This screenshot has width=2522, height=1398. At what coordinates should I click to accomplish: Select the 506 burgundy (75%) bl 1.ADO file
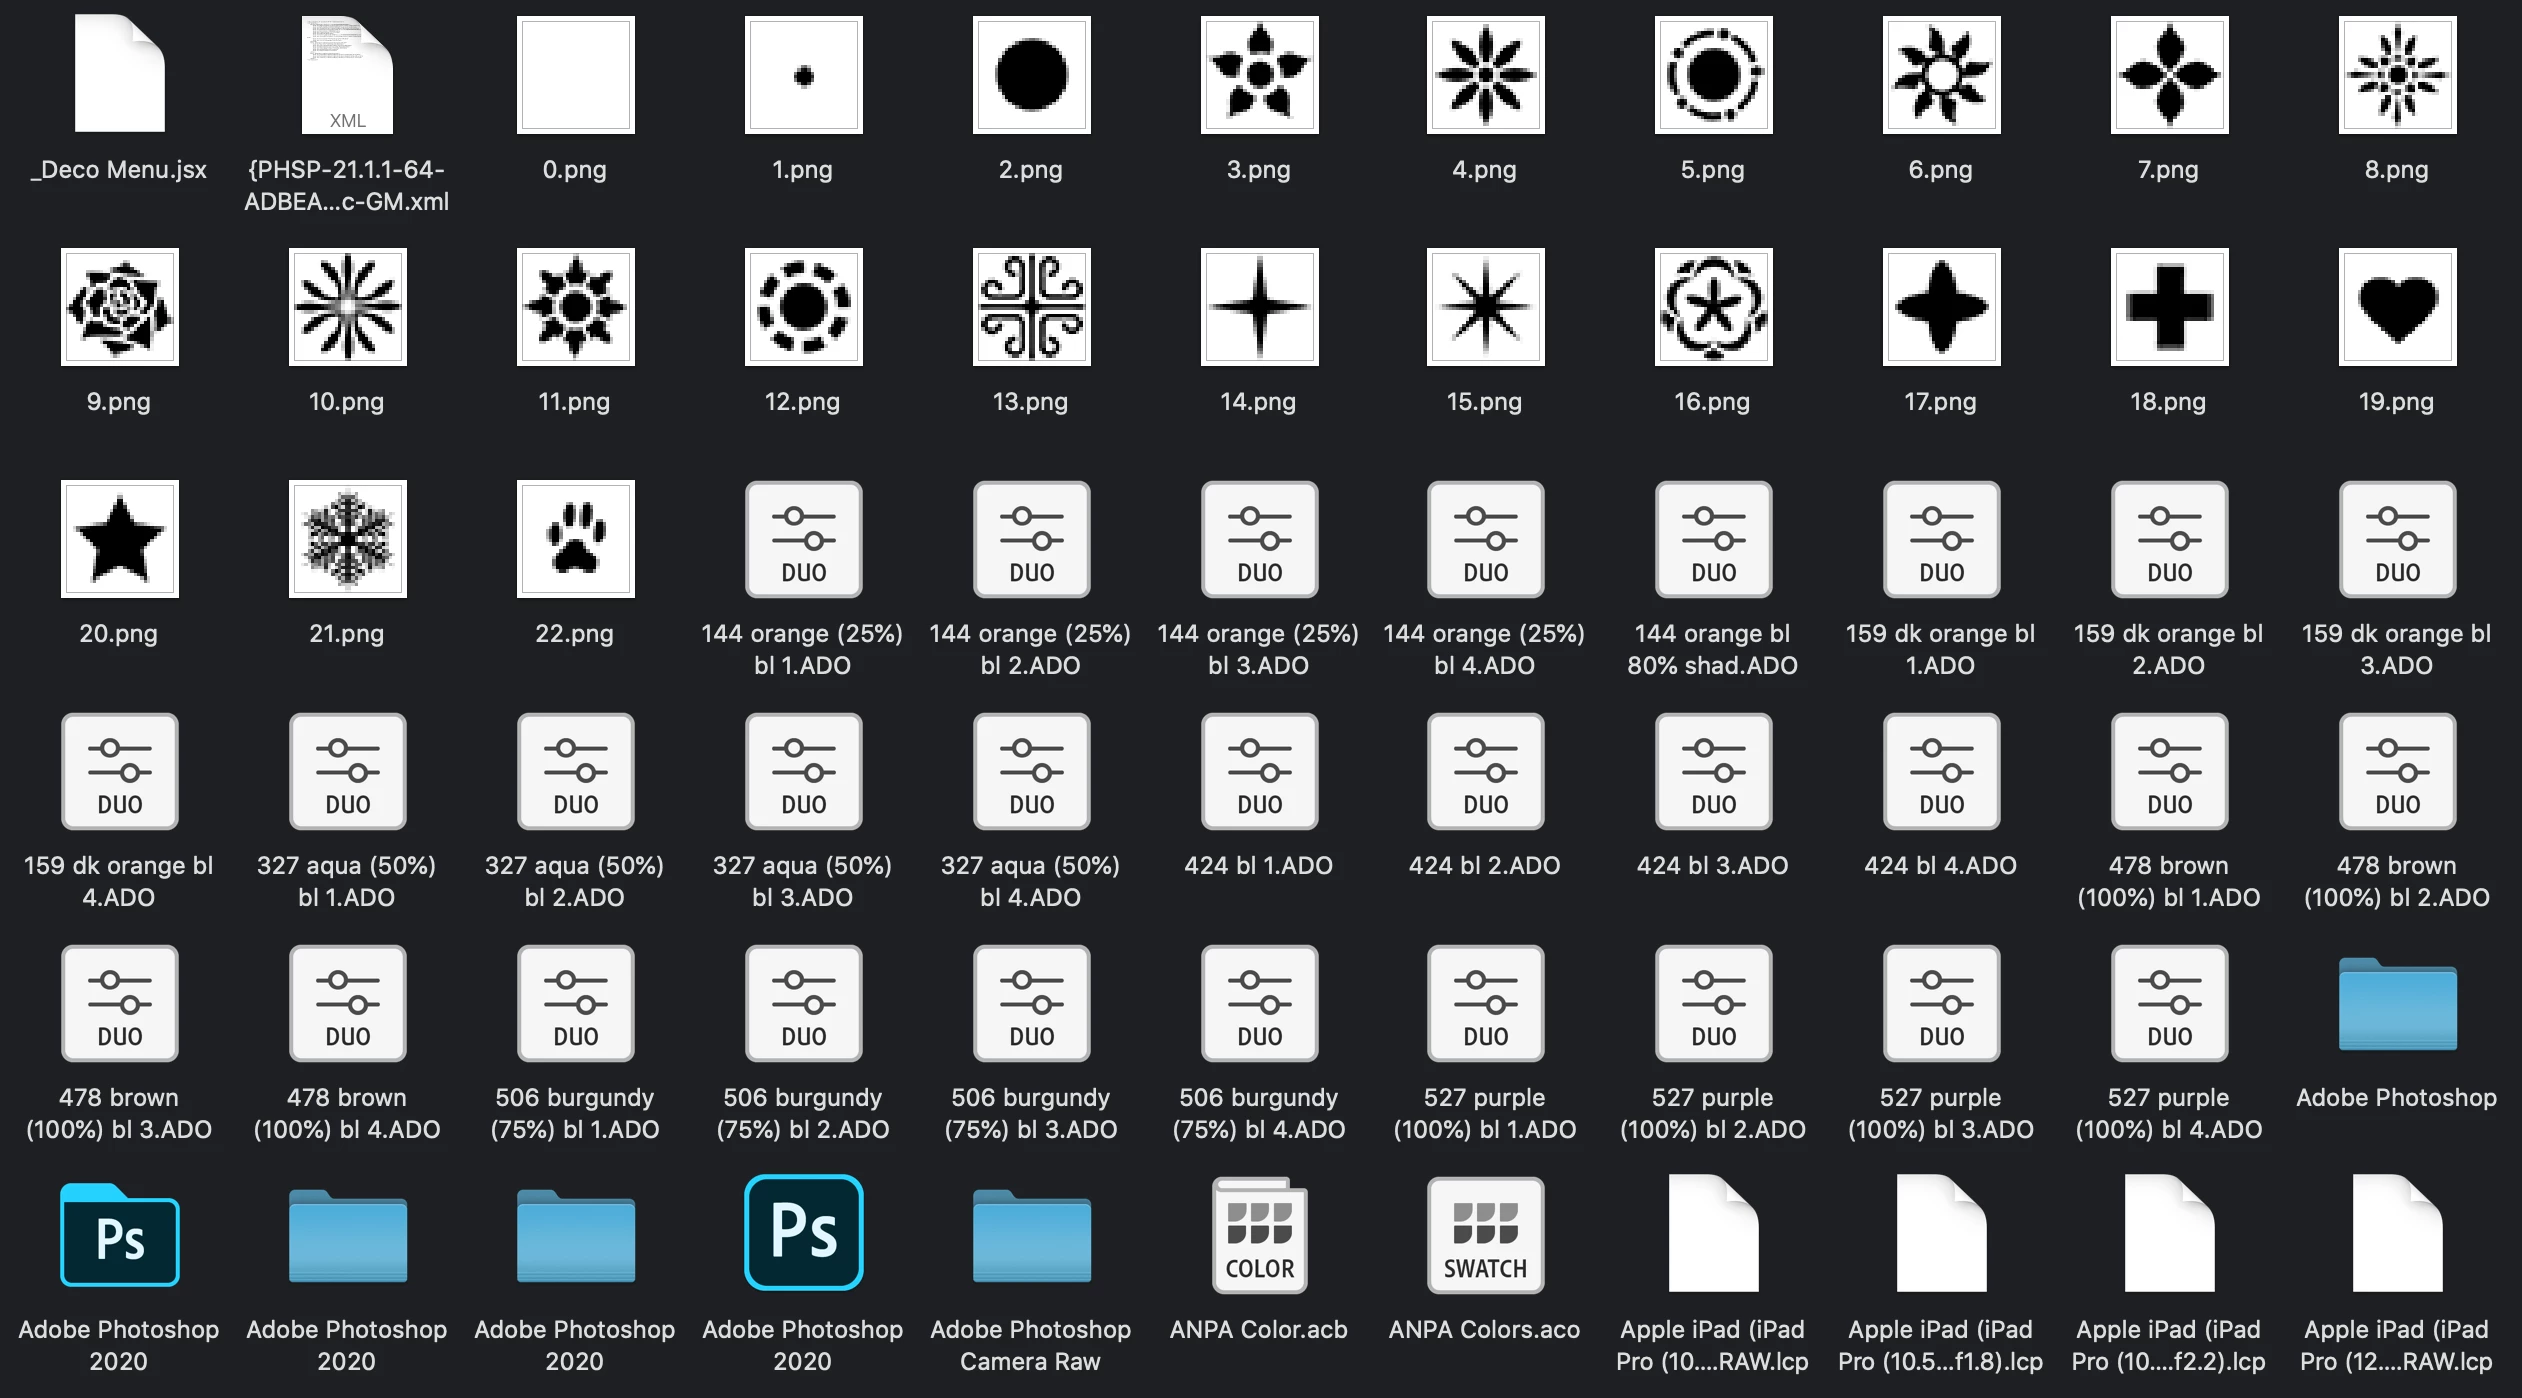click(575, 1004)
